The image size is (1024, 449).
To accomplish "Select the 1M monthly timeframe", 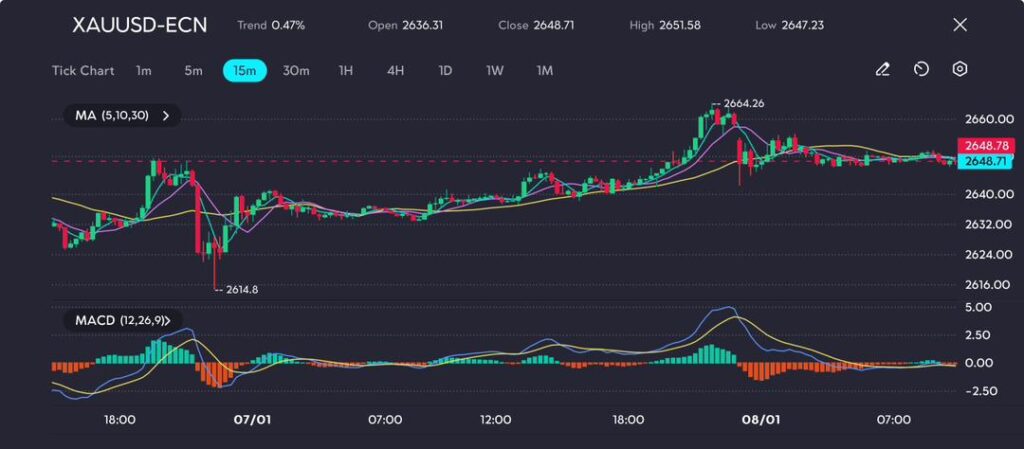I will 545,71.
